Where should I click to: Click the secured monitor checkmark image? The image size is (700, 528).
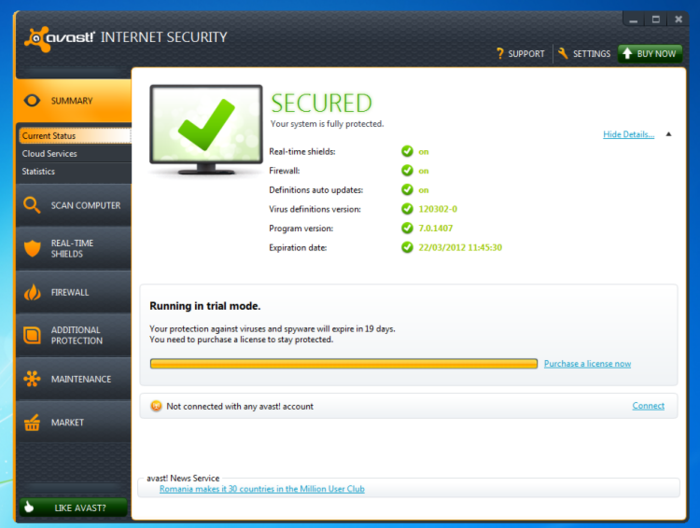click(x=206, y=129)
